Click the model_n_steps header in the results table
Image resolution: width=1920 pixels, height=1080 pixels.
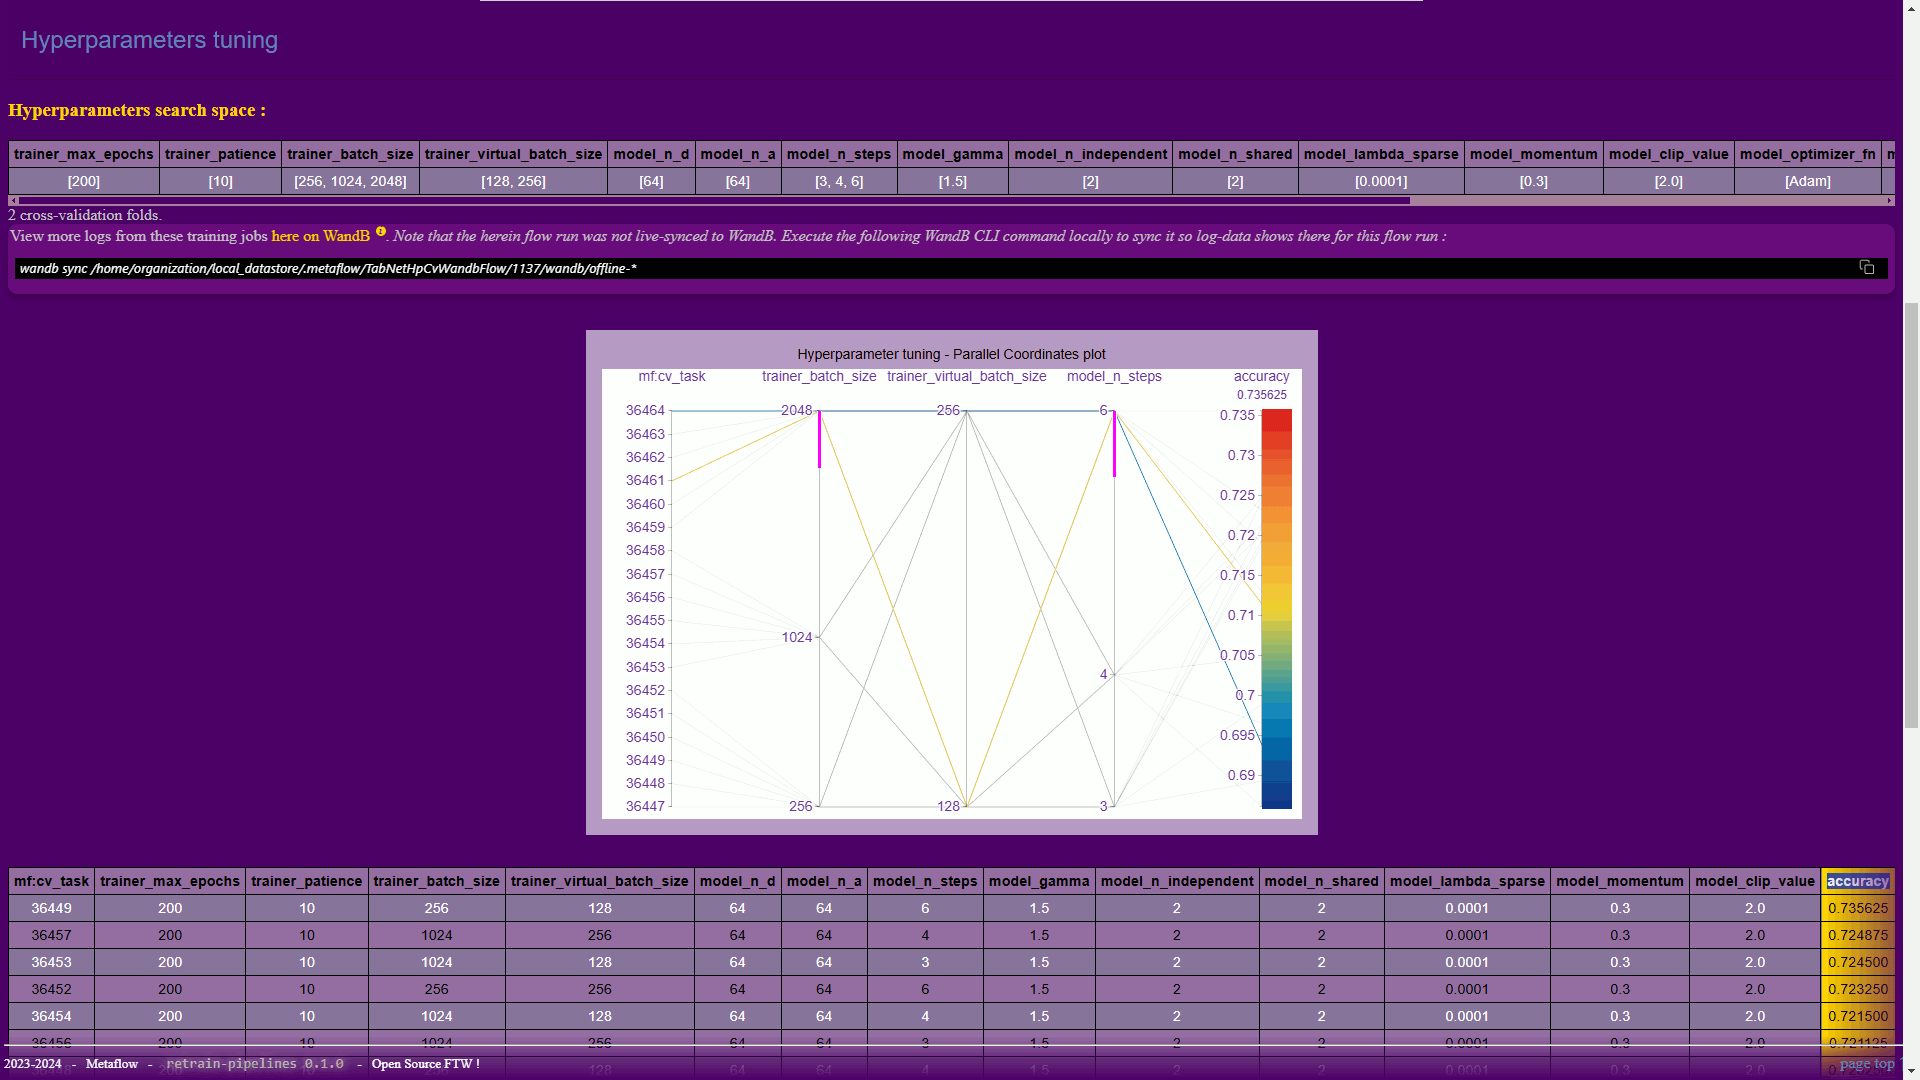click(924, 881)
